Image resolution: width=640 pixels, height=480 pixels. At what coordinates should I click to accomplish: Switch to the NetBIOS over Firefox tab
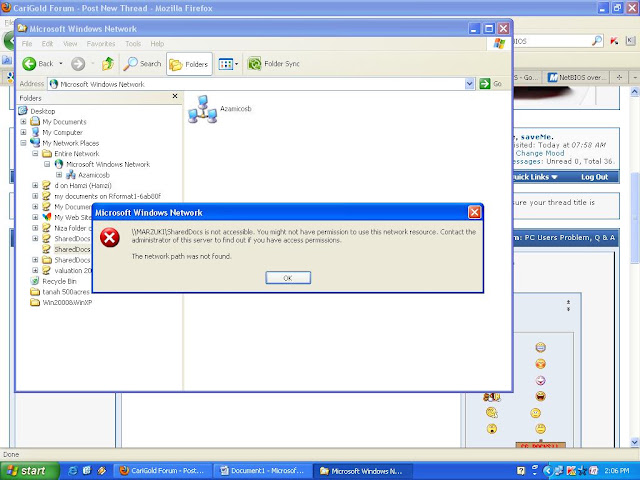(x=577, y=77)
